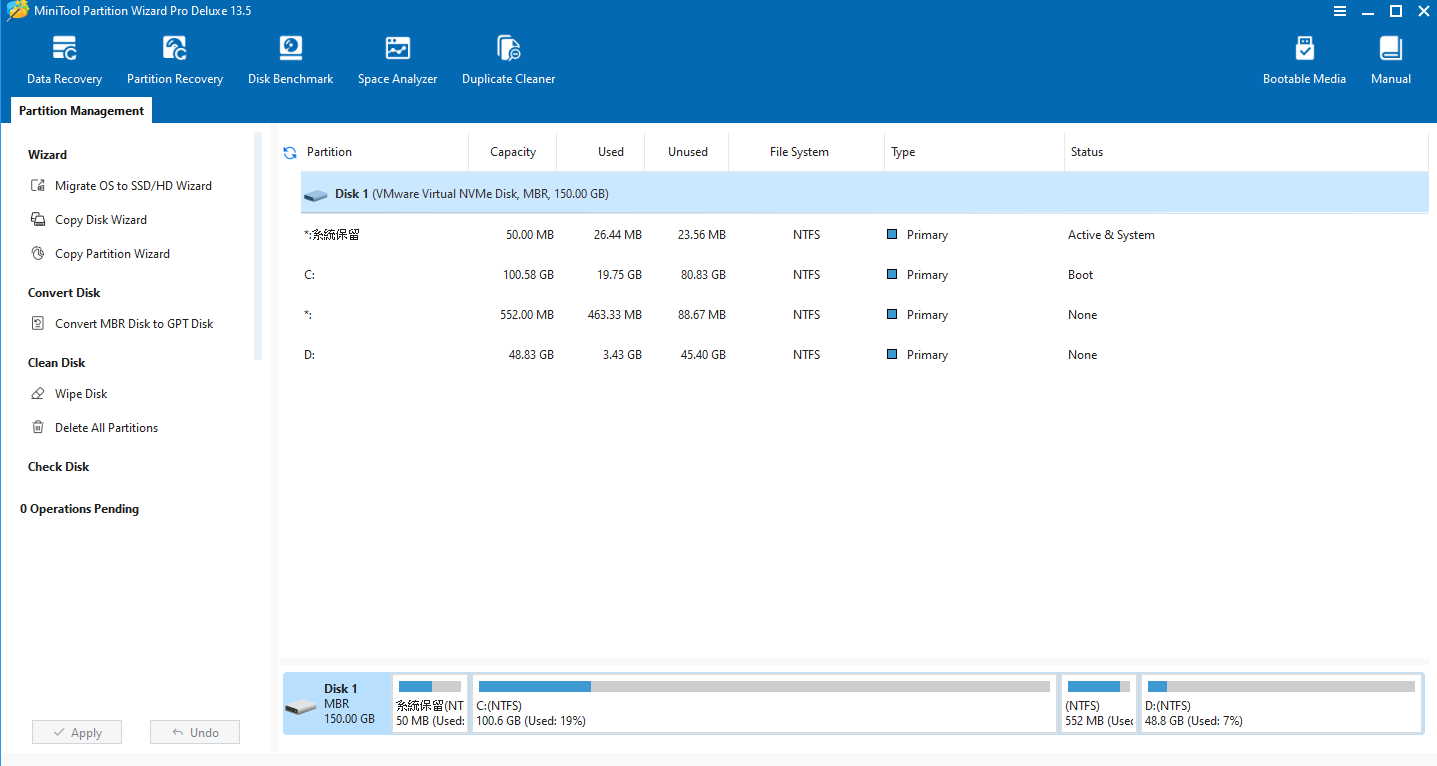This screenshot has height=766, width=1437.
Task: Click the Undo button
Action: (195, 732)
